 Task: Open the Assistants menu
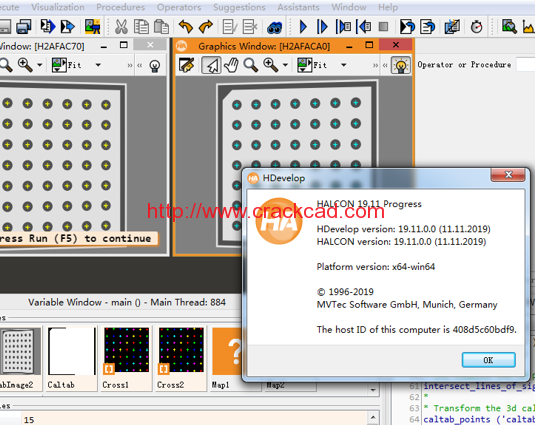pos(299,7)
